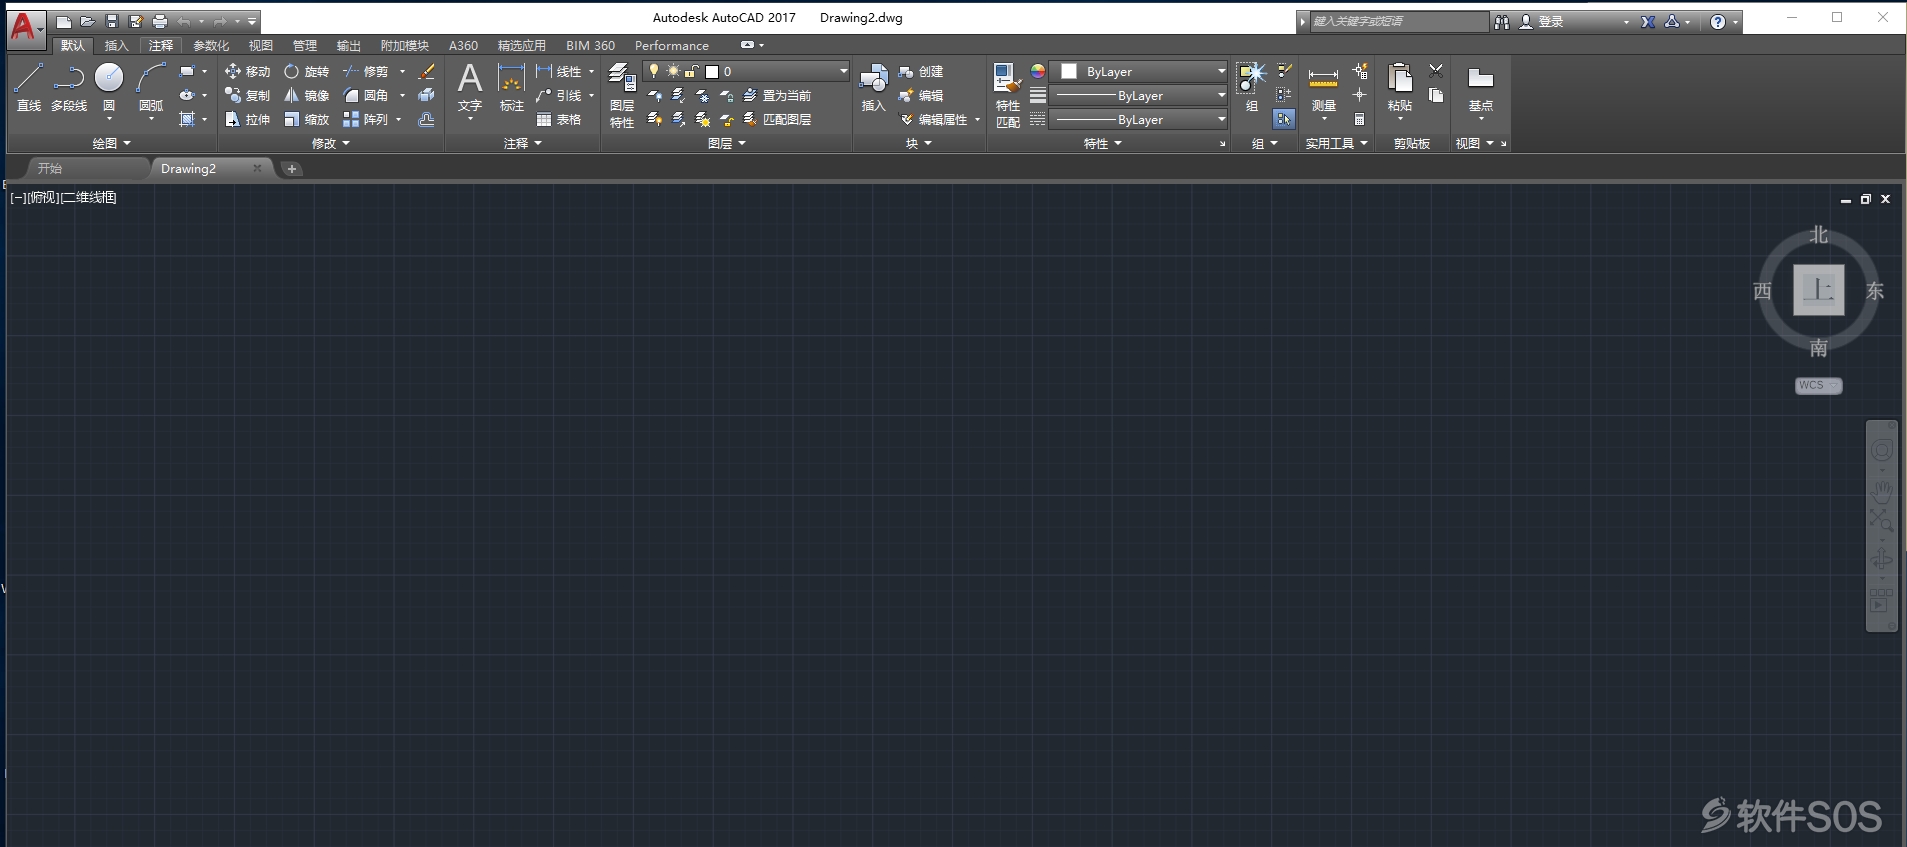Viewport: 1907px width, 847px height.
Task: Activate the 旋转 (Rotate) command
Action: tap(306, 71)
